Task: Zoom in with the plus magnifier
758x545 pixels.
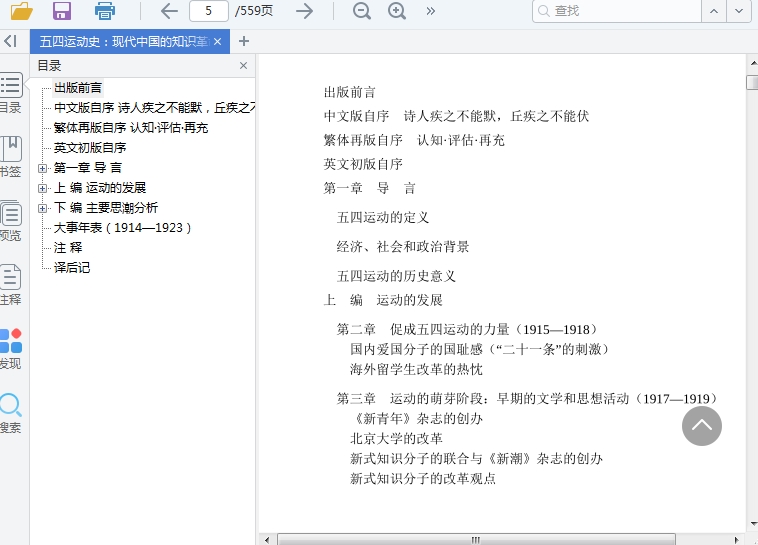Action: [397, 11]
